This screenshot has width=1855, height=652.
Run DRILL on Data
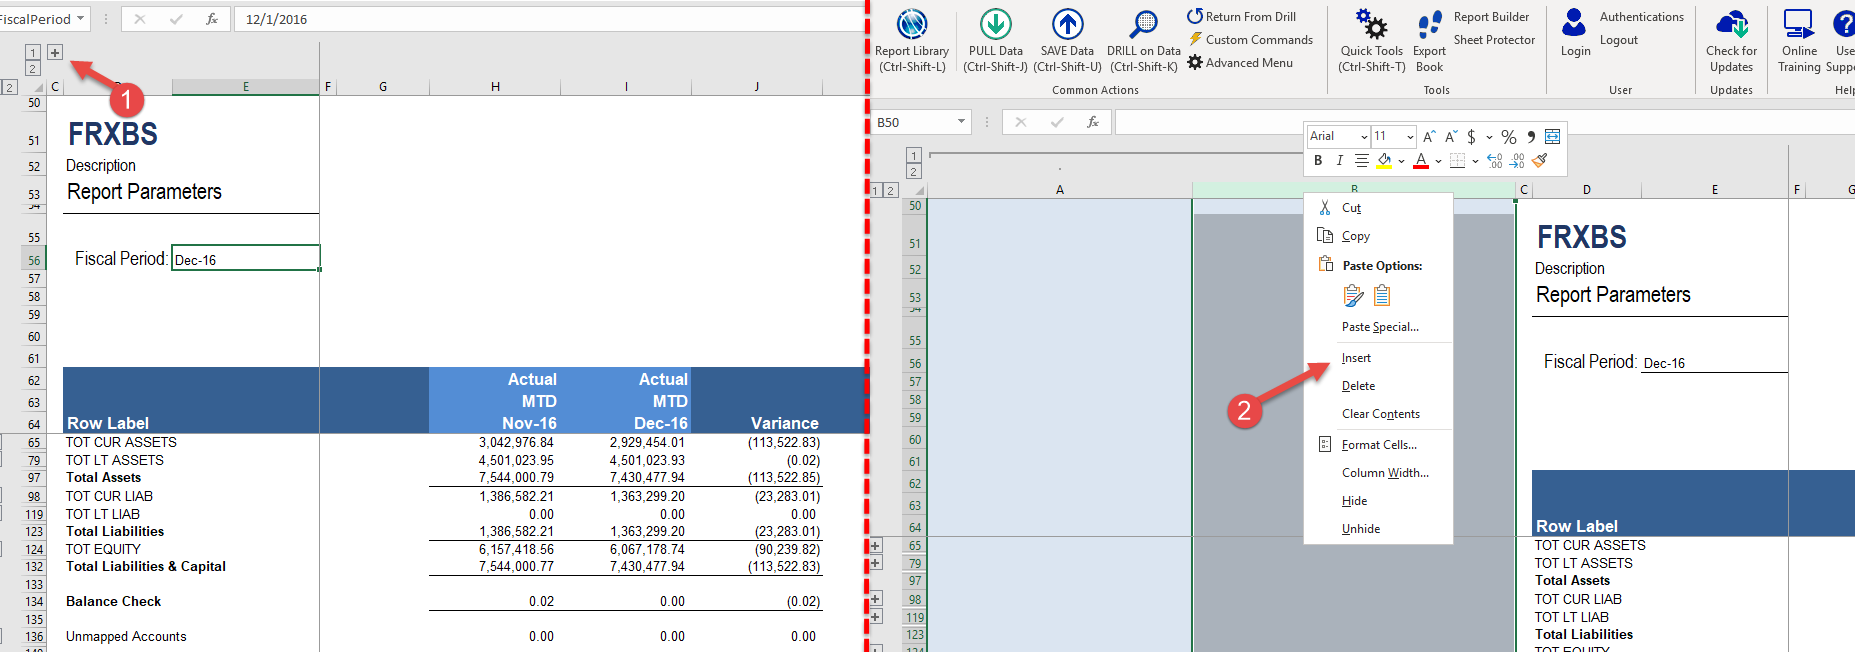click(1143, 25)
